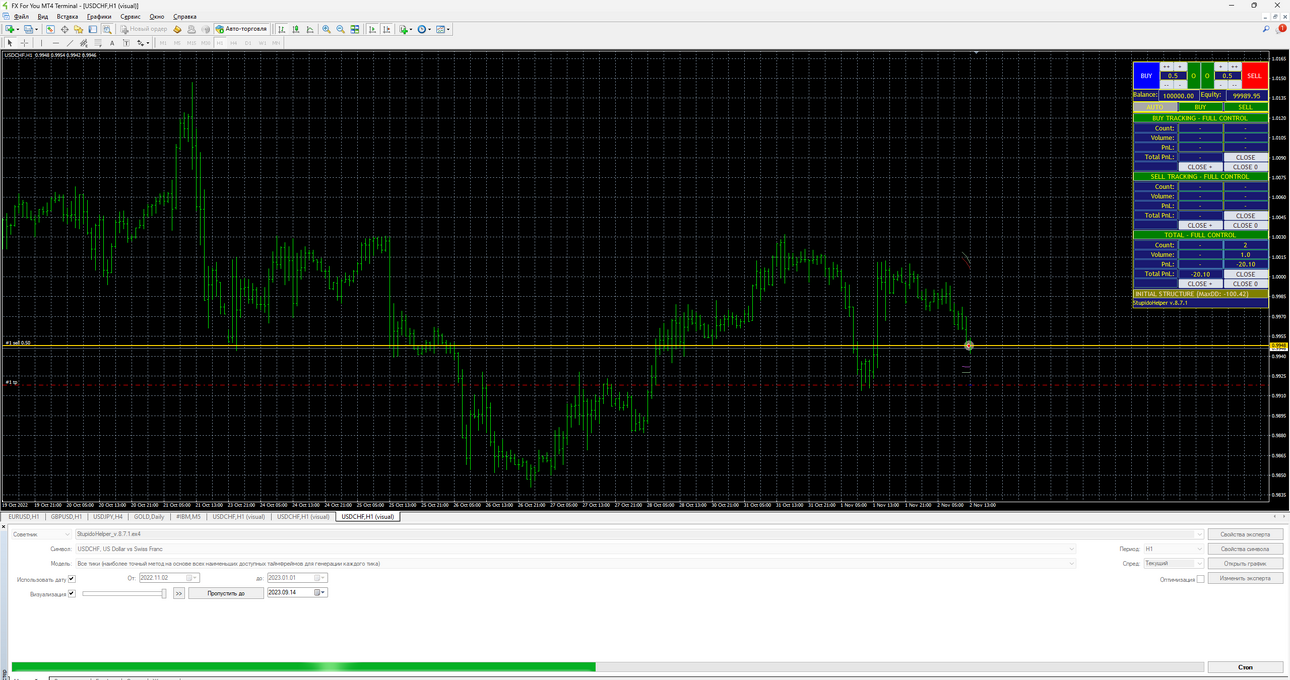Open the periods clock dropdown icon

(x=423, y=29)
